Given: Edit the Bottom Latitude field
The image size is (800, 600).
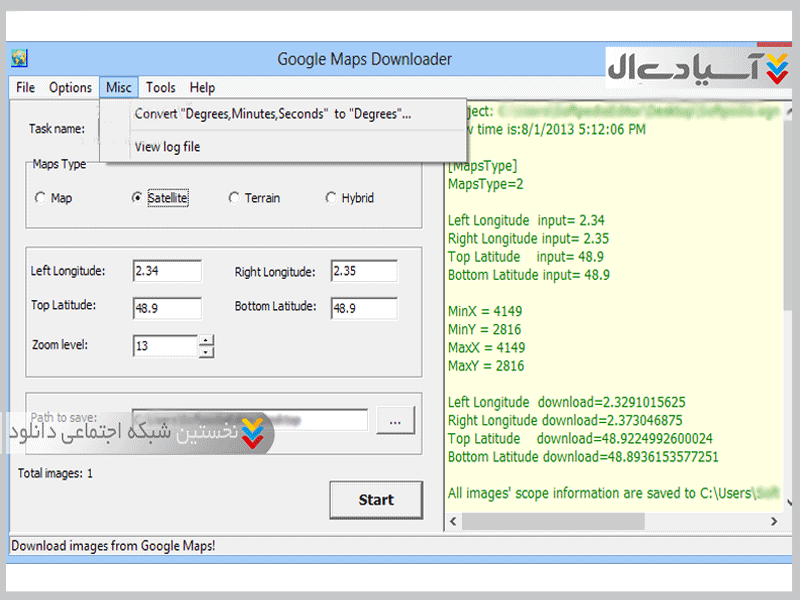Looking at the screenshot, I should pyautogui.click(x=364, y=308).
